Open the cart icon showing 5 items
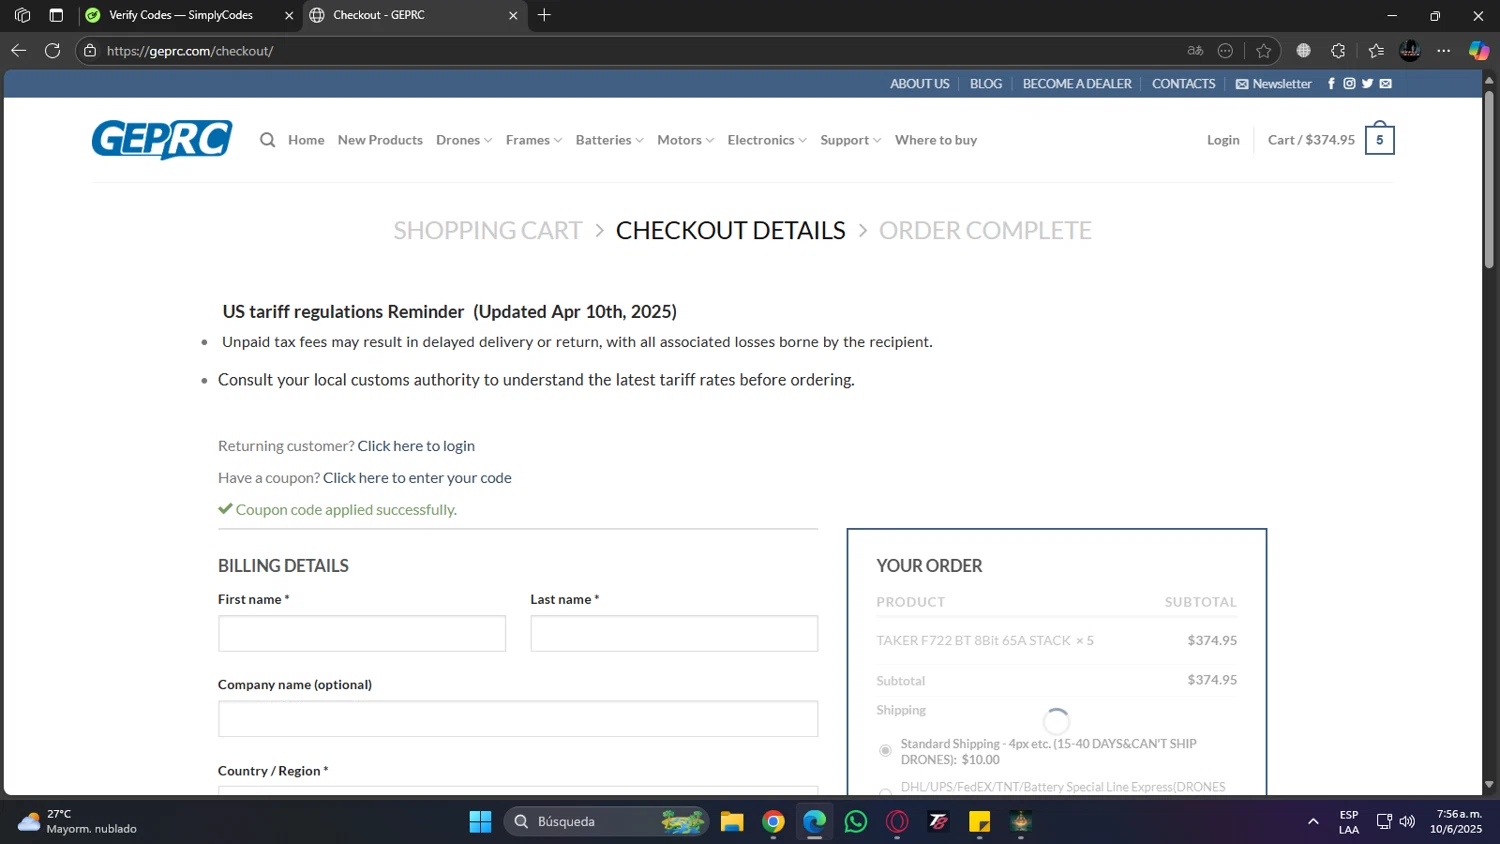The width and height of the screenshot is (1500, 844). coord(1379,139)
